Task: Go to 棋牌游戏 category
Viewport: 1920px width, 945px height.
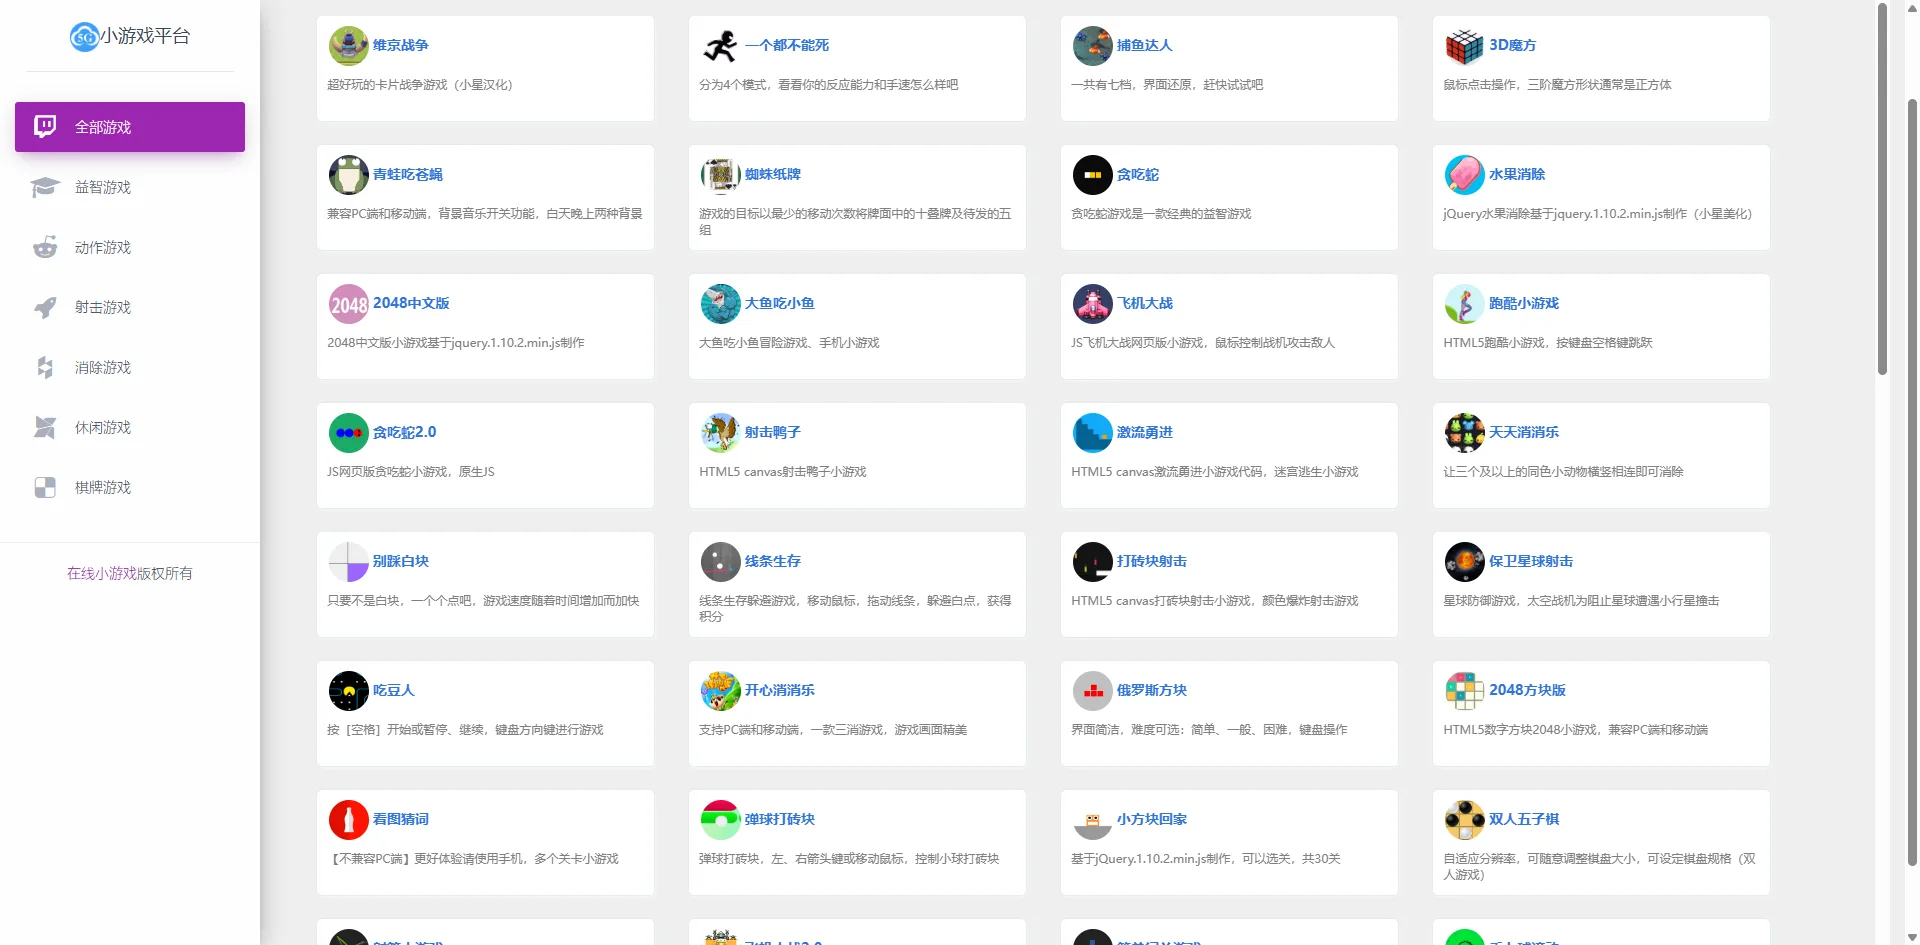Action: 103,488
